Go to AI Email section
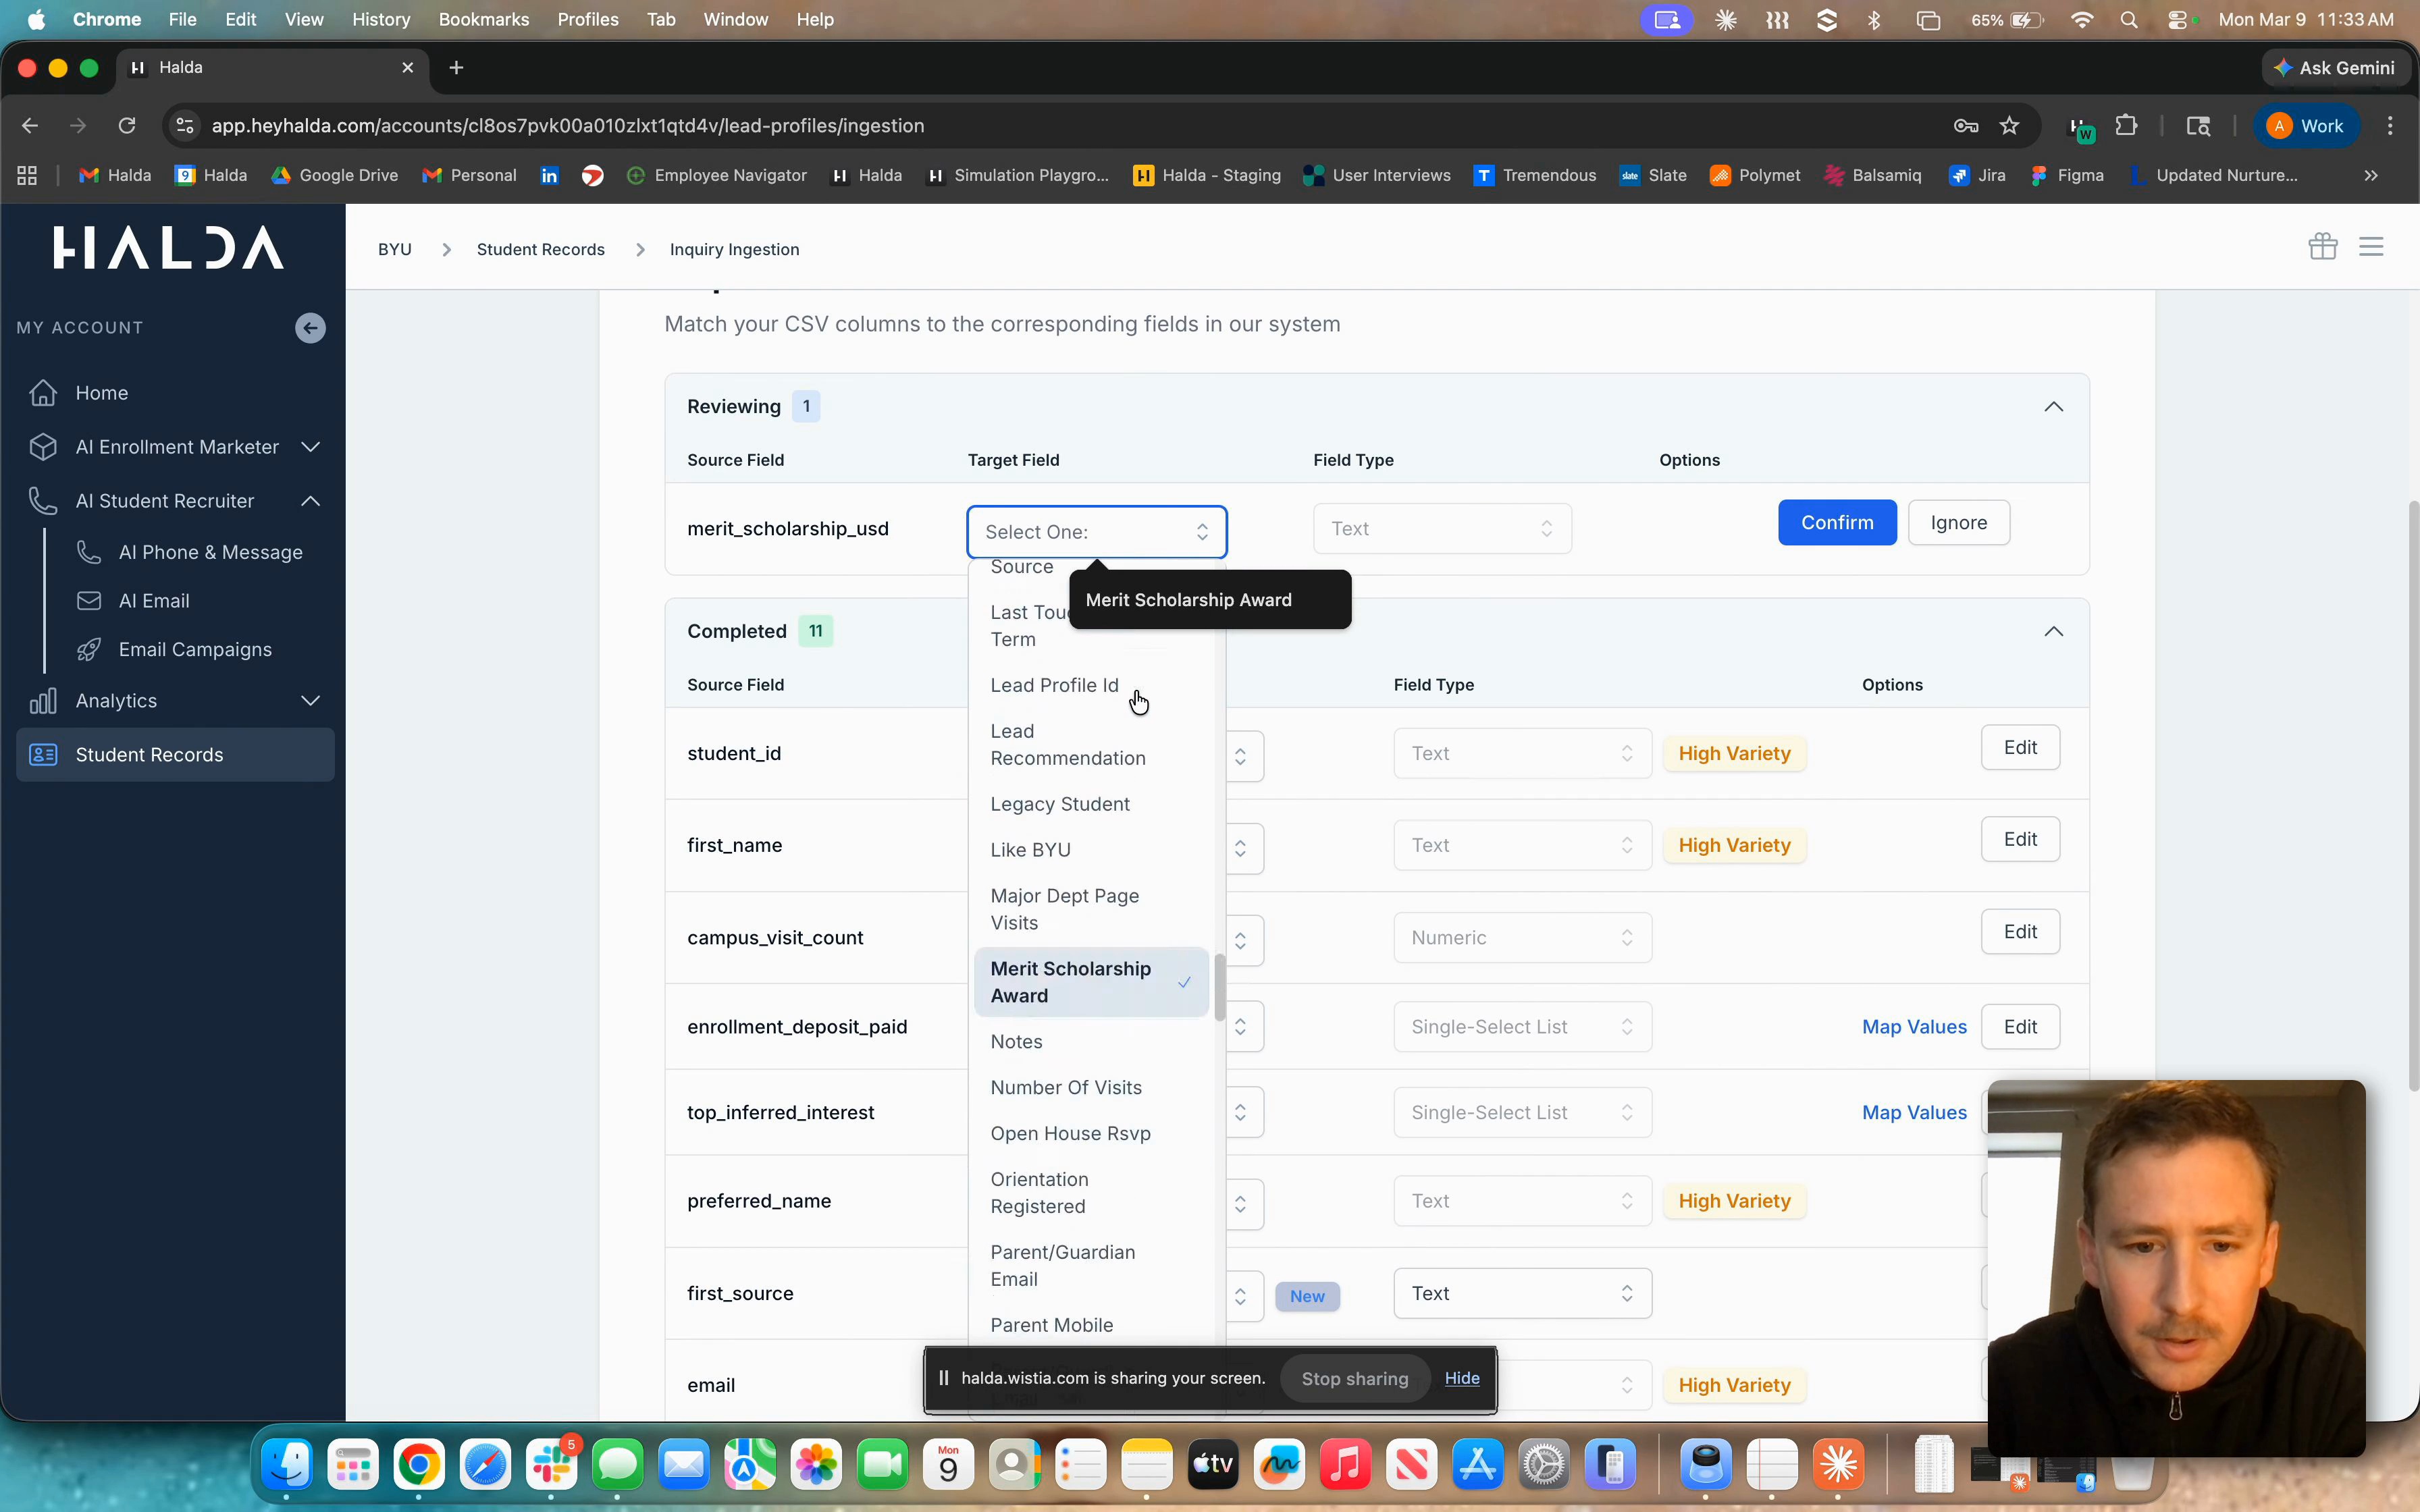2420x1512 pixels. tap(153, 601)
